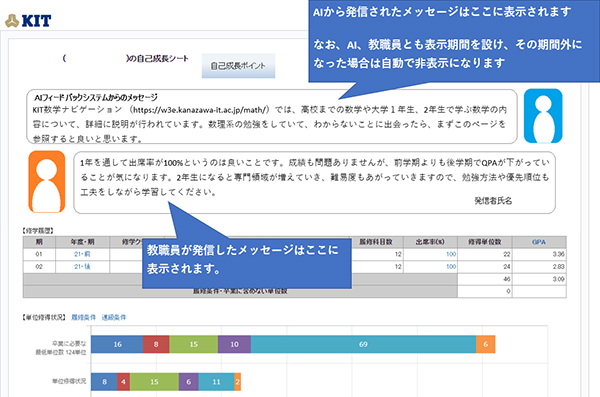Click the teal 69 bar segment
Screen dimensions: 600x397
[x=363, y=344]
